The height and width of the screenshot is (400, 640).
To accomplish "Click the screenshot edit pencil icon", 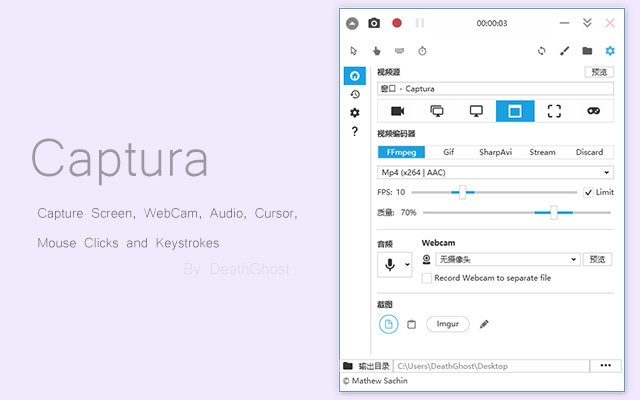I will click(484, 324).
